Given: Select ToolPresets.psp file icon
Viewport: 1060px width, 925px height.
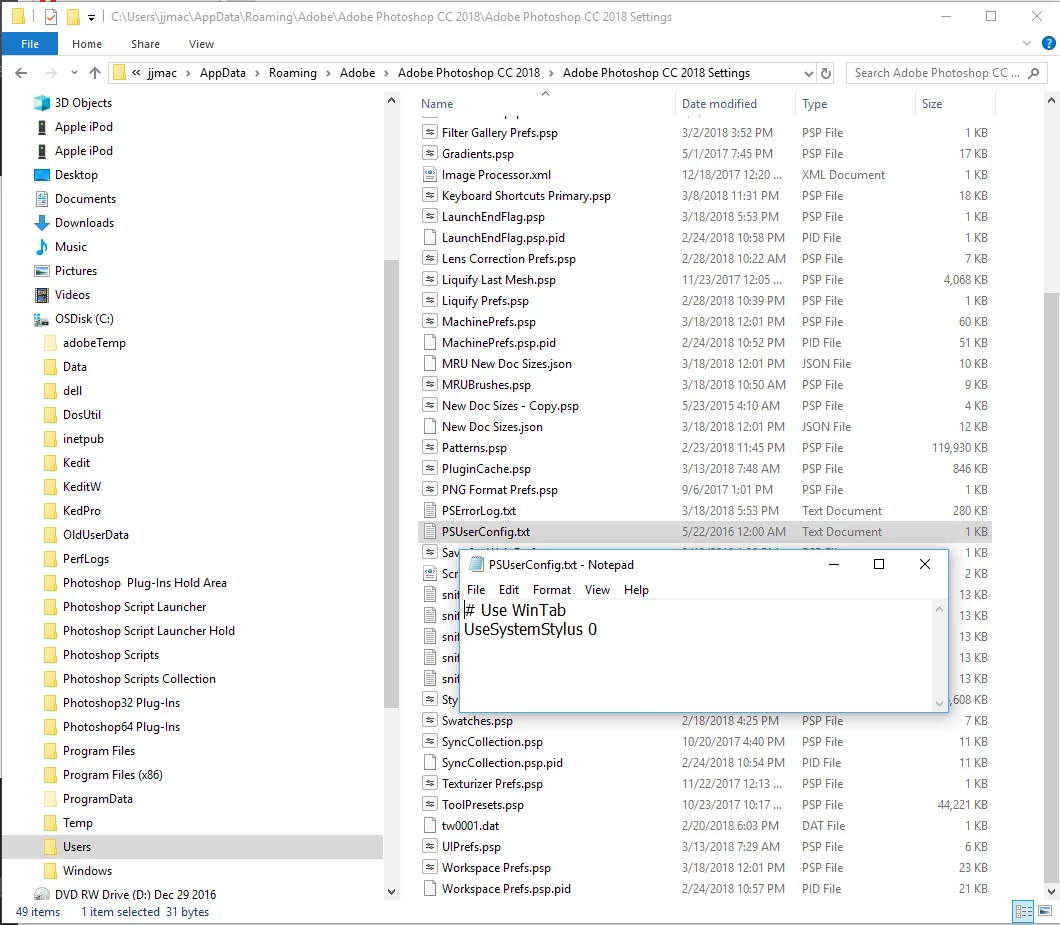Looking at the screenshot, I should point(429,804).
